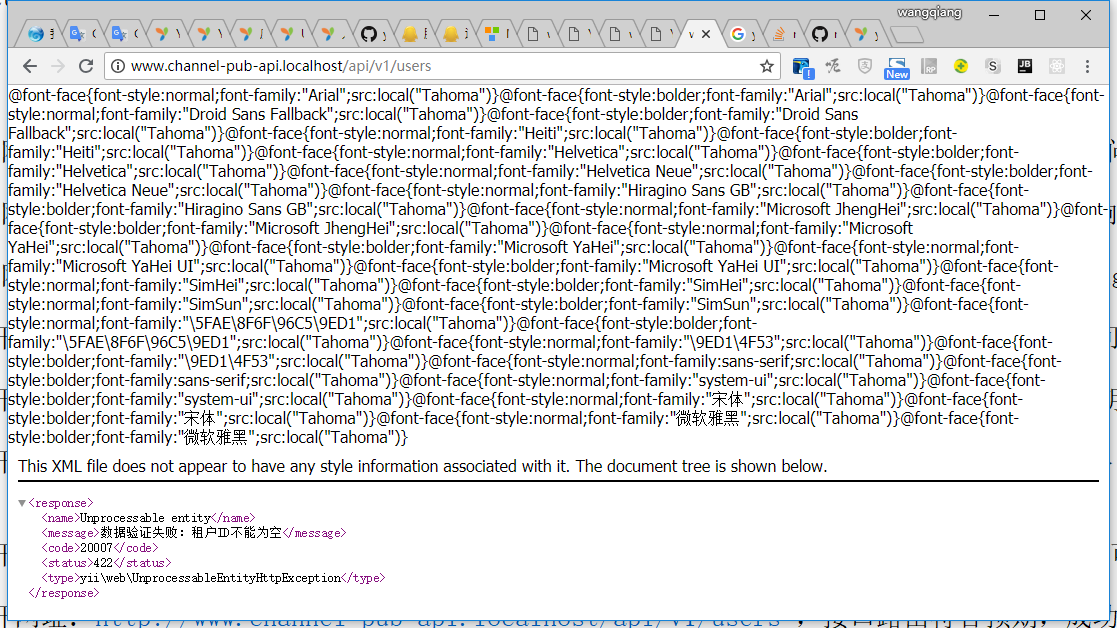This screenshot has width=1117, height=628.
Task: Click the Chinese validation error message text
Action: 191,533
